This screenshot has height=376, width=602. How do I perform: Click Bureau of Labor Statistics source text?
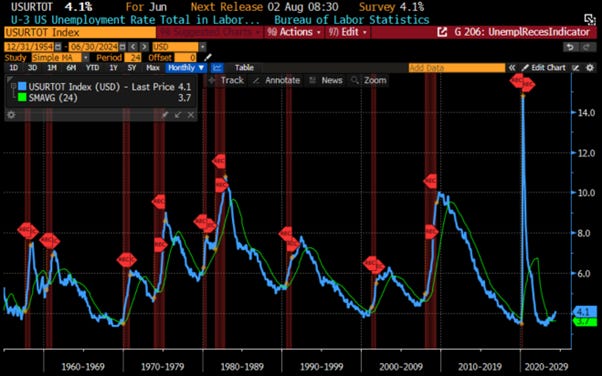click(x=352, y=20)
